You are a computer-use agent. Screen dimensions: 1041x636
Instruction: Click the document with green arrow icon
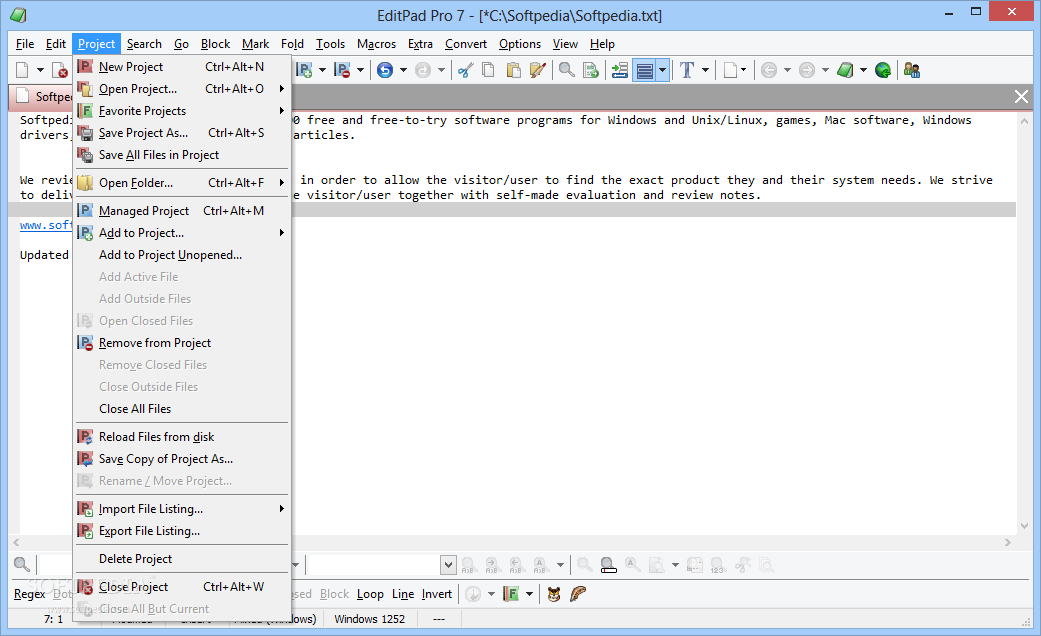click(x=591, y=70)
